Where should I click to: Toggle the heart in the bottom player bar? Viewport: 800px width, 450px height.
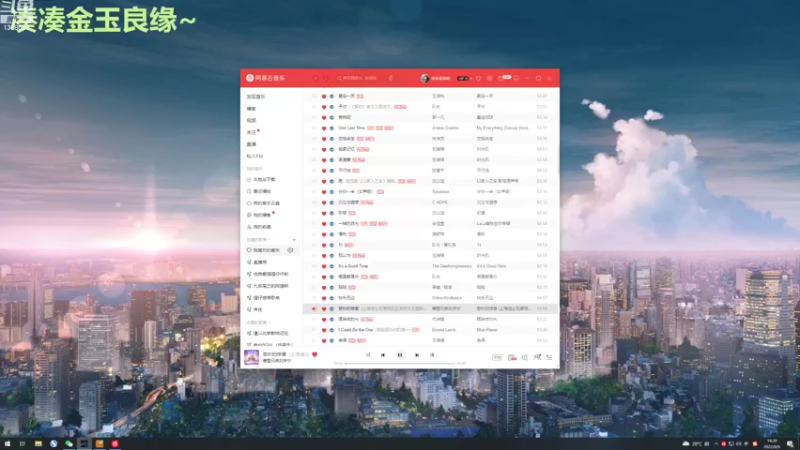[x=315, y=354]
